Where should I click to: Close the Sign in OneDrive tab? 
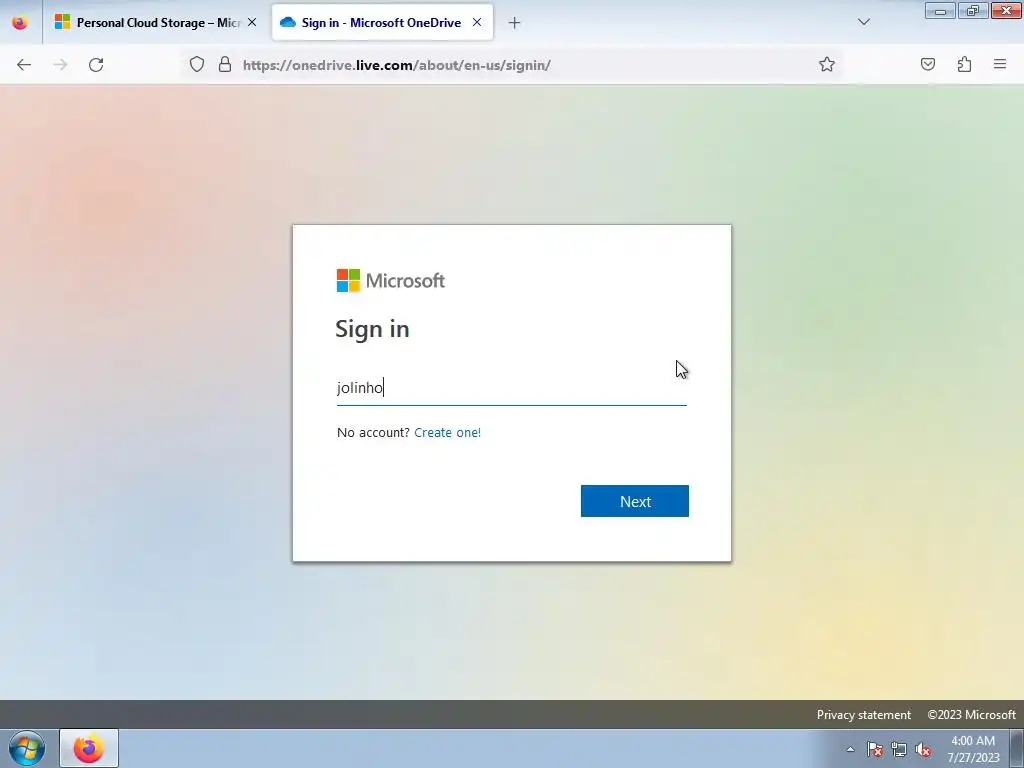tap(477, 22)
